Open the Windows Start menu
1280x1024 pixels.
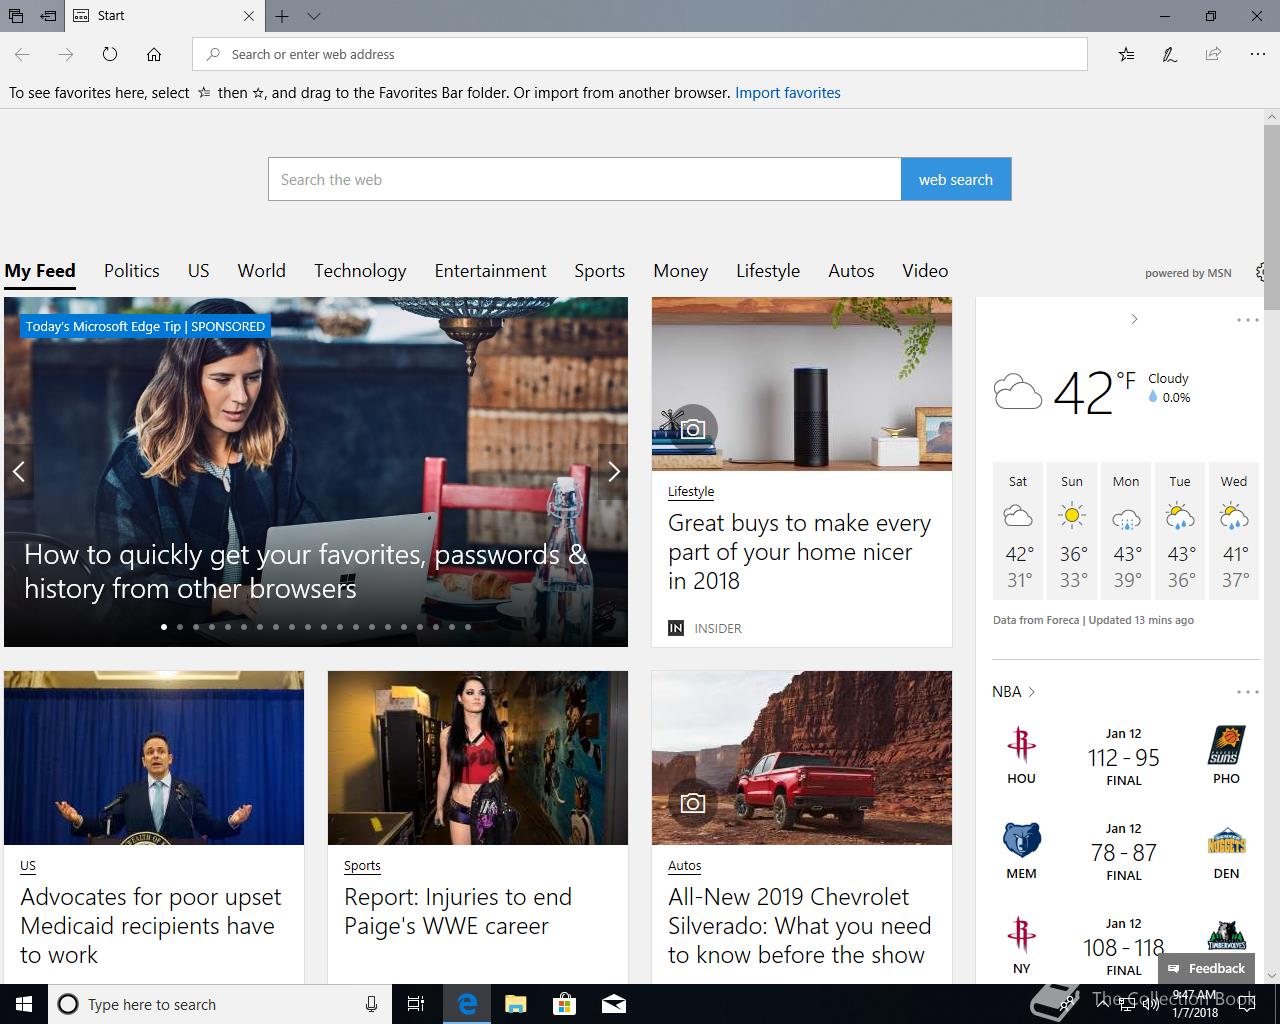click(24, 1004)
